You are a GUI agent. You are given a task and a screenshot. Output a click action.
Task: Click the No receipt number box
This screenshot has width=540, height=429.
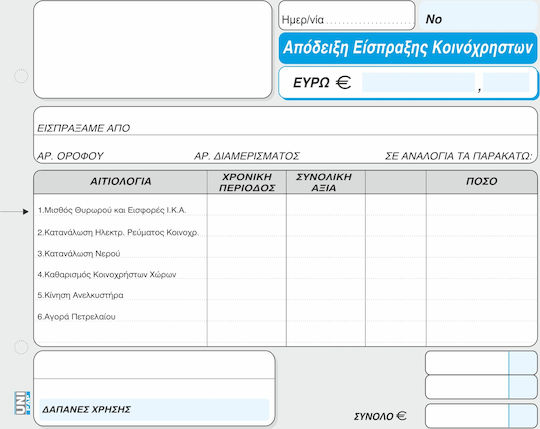click(x=478, y=15)
